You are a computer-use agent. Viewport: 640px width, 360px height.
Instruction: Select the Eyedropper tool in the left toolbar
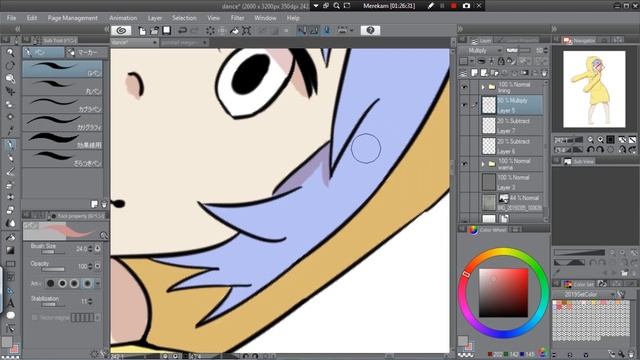tap(10, 131)
